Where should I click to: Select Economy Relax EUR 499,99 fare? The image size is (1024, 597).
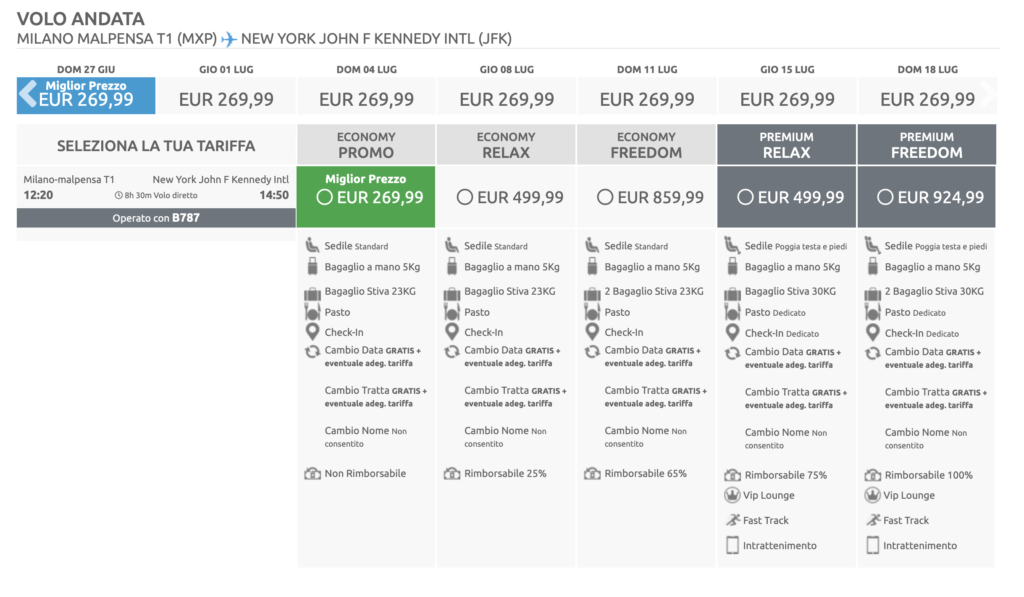coord(464,197)
